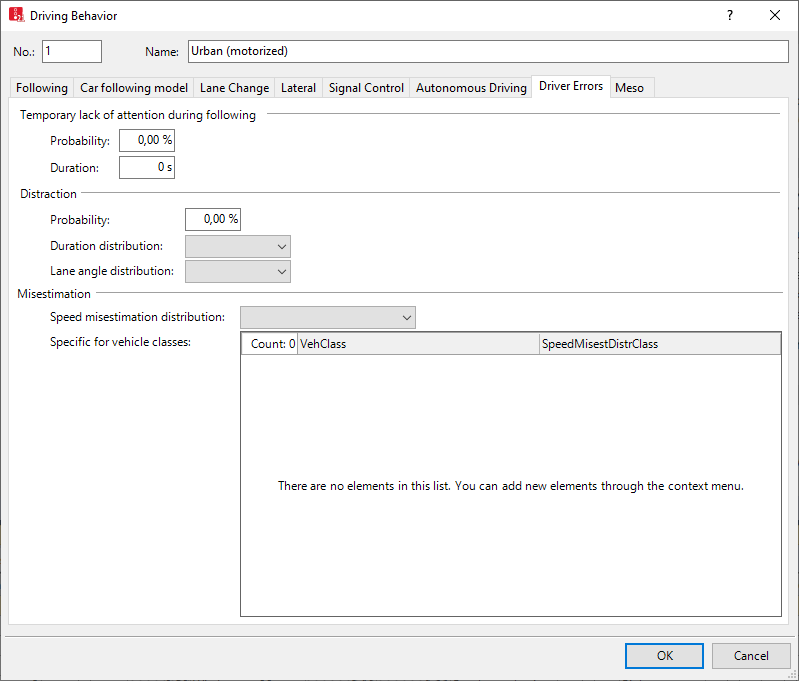Close the Driving Behavior dialog
The width and height of the screenshot is (799, 681).
[x=774, y=16]
